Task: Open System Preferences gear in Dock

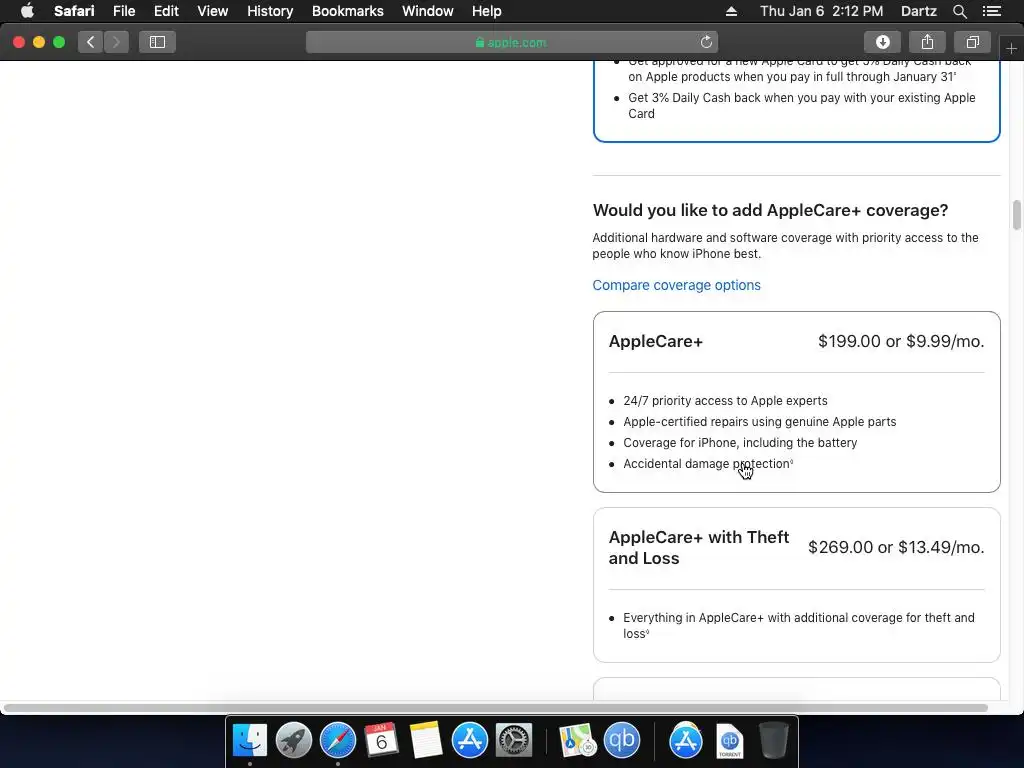Action: point(514,740)
